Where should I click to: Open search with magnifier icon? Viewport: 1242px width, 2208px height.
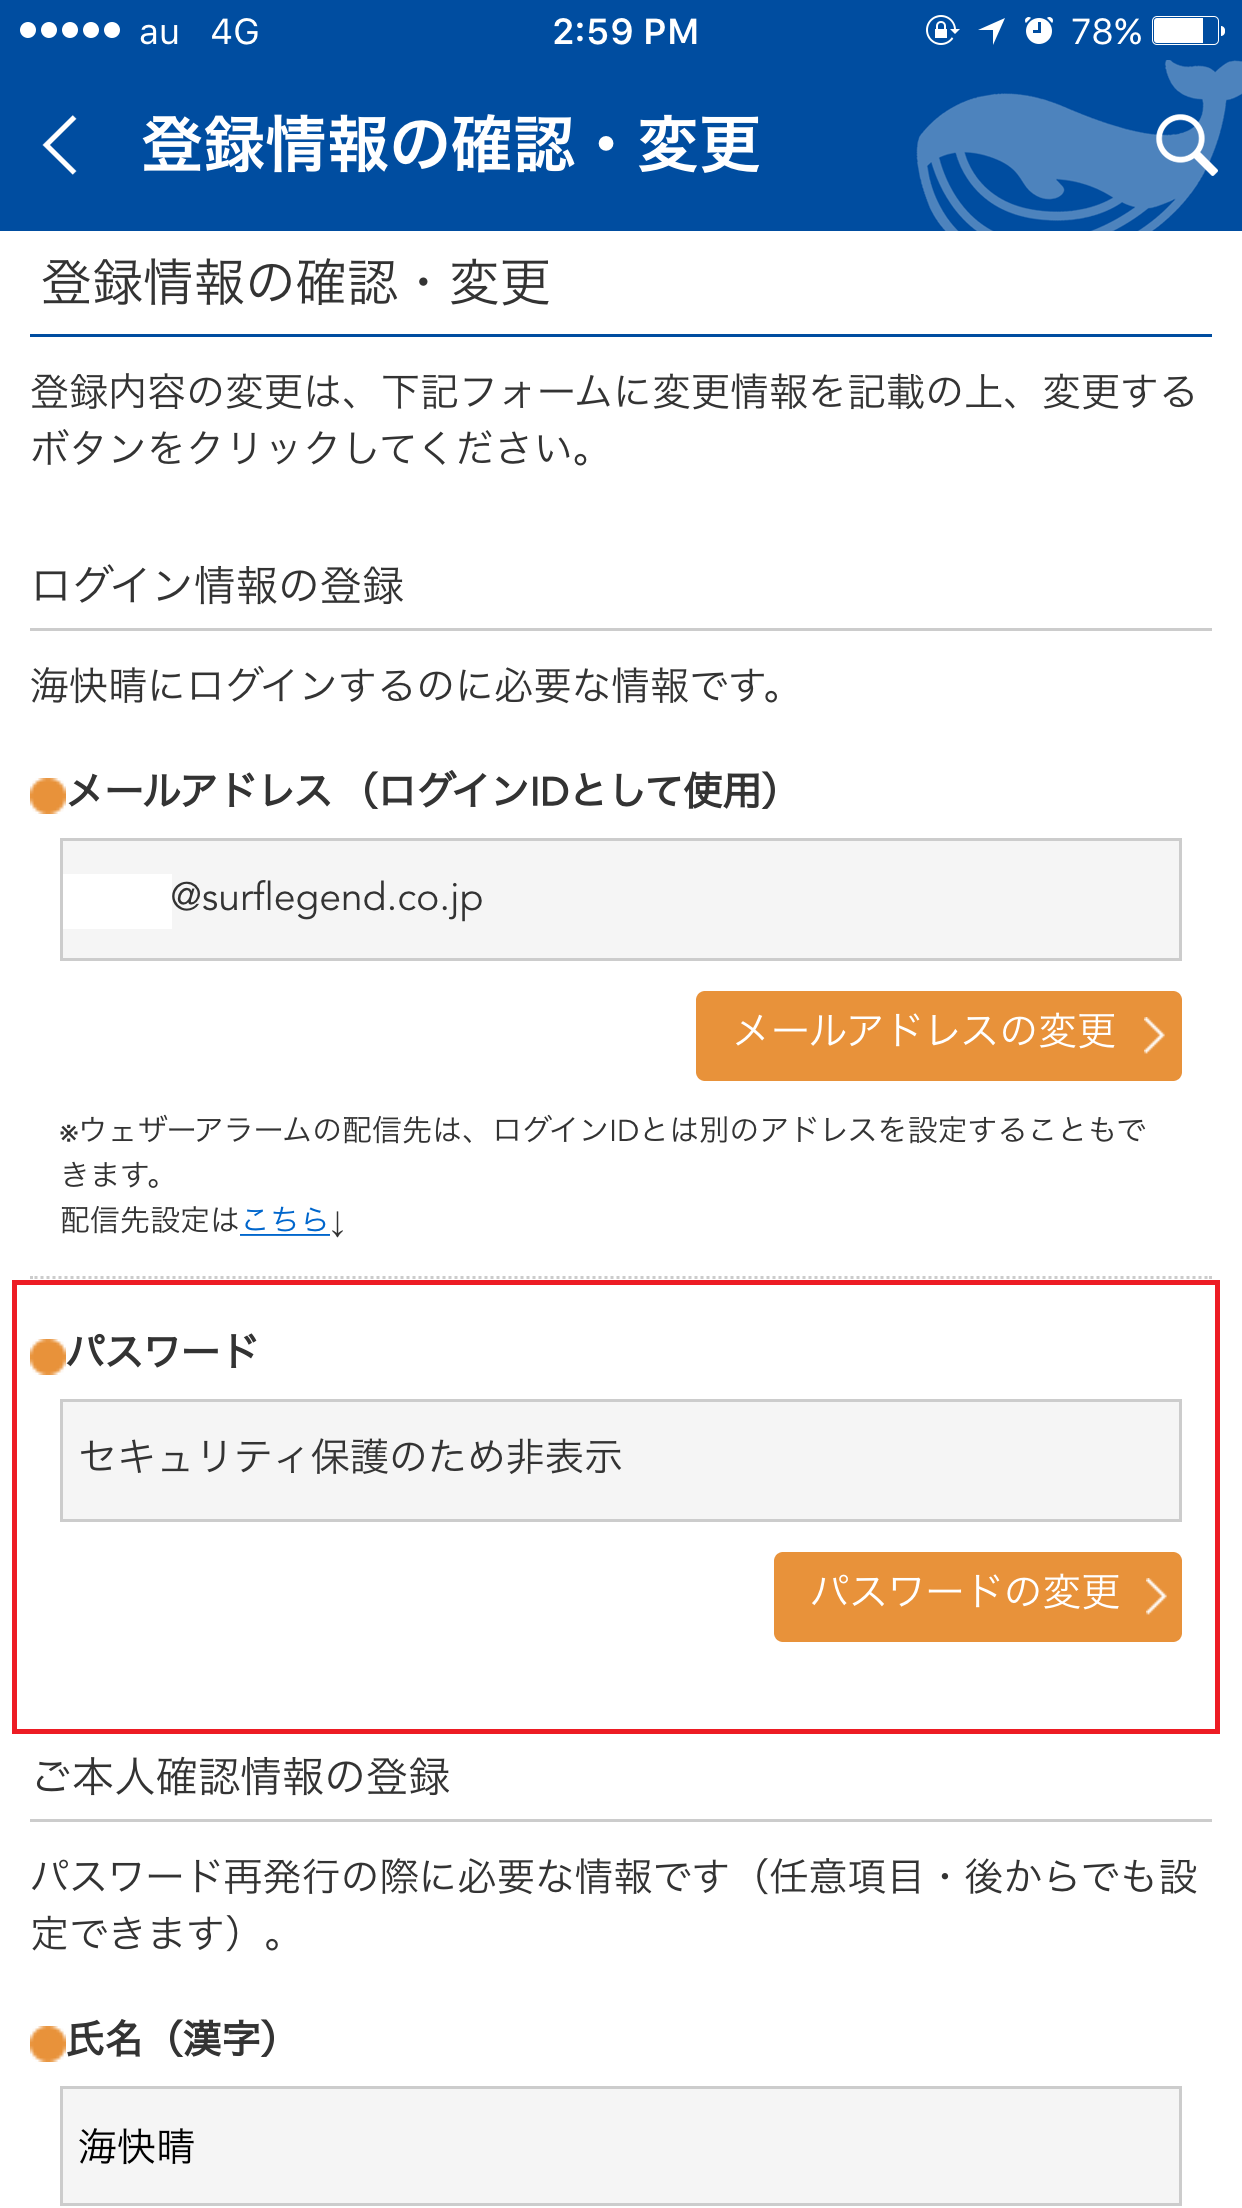tap(1186, 145)
